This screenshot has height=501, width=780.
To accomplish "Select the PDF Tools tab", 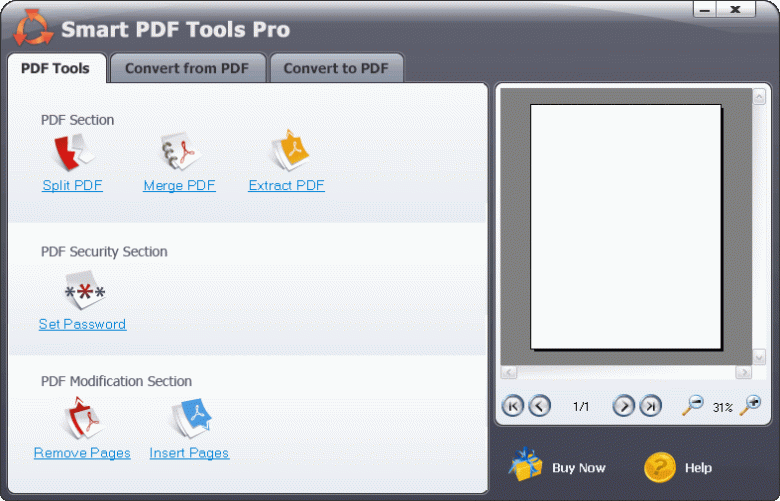I will point(55,69).
